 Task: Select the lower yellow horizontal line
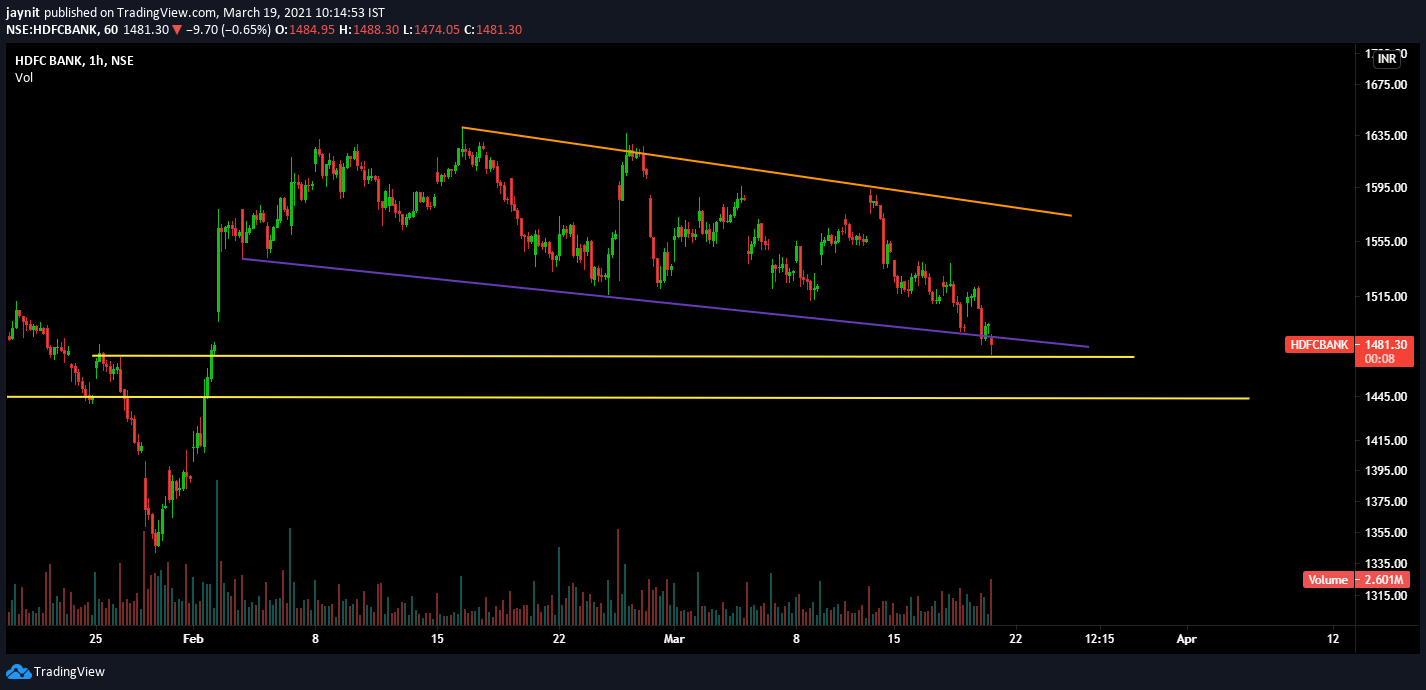628,398
